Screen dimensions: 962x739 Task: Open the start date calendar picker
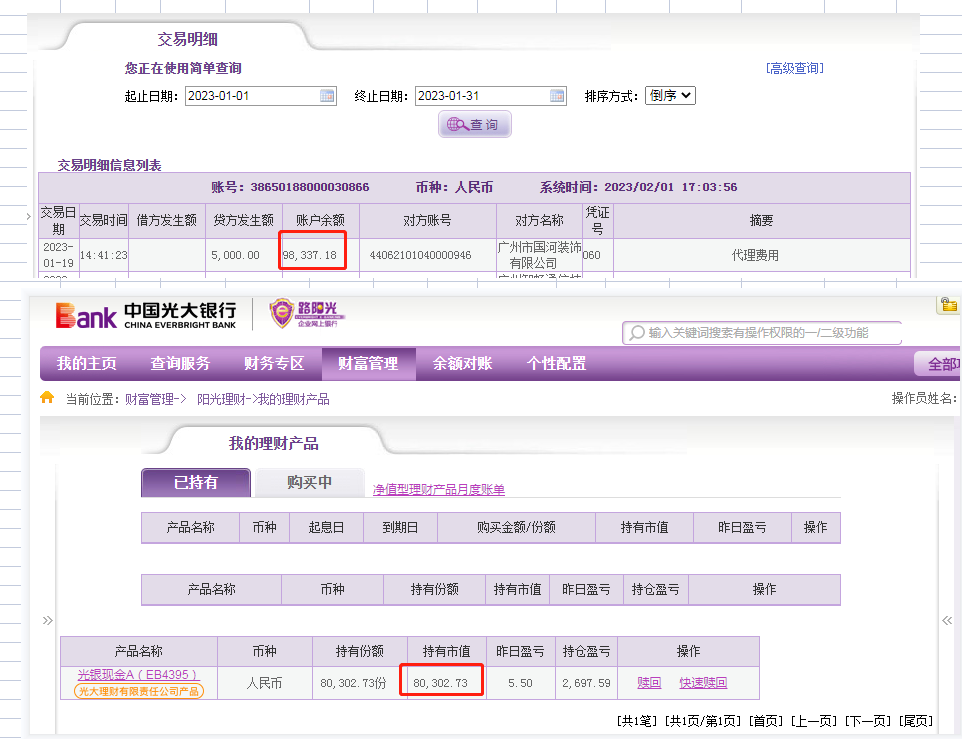(x=327, y=96)
